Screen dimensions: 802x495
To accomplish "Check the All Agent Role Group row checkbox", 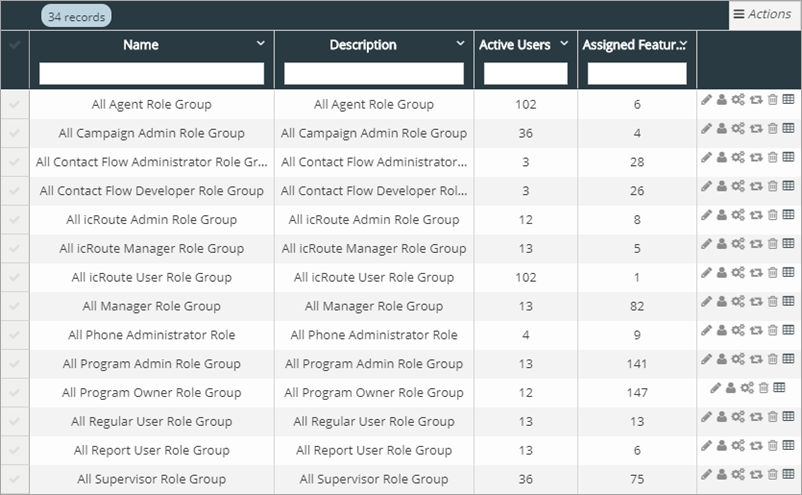I will 14,104.
